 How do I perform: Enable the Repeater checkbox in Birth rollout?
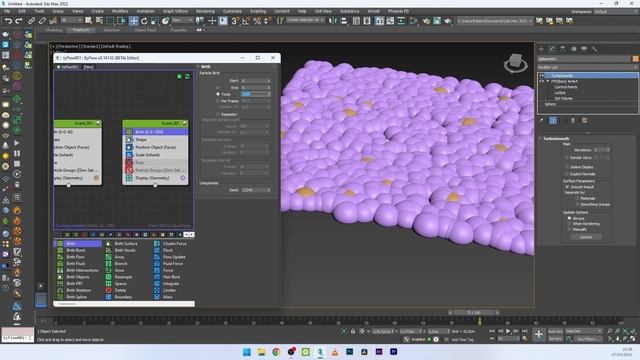(218, 114)
